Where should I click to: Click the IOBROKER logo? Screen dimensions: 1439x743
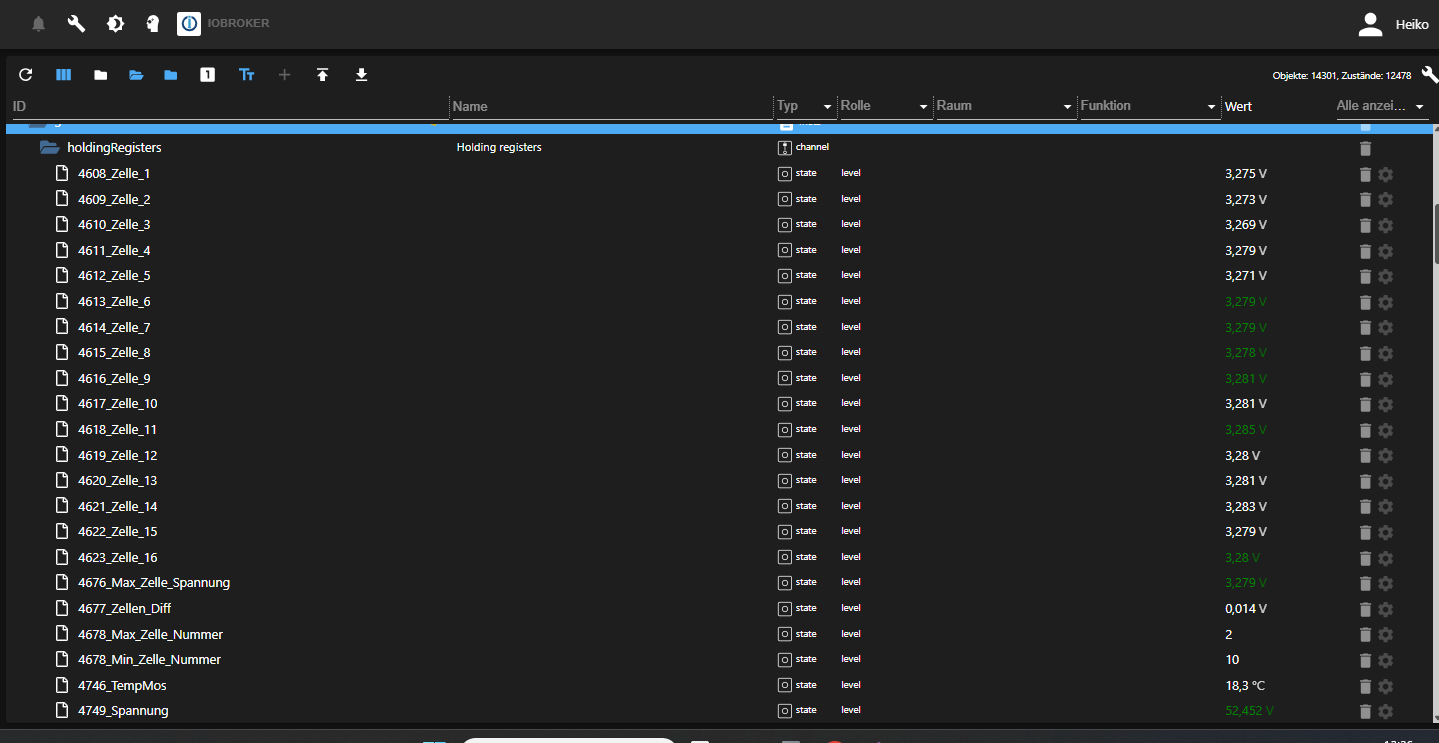(x=189, y=23)
